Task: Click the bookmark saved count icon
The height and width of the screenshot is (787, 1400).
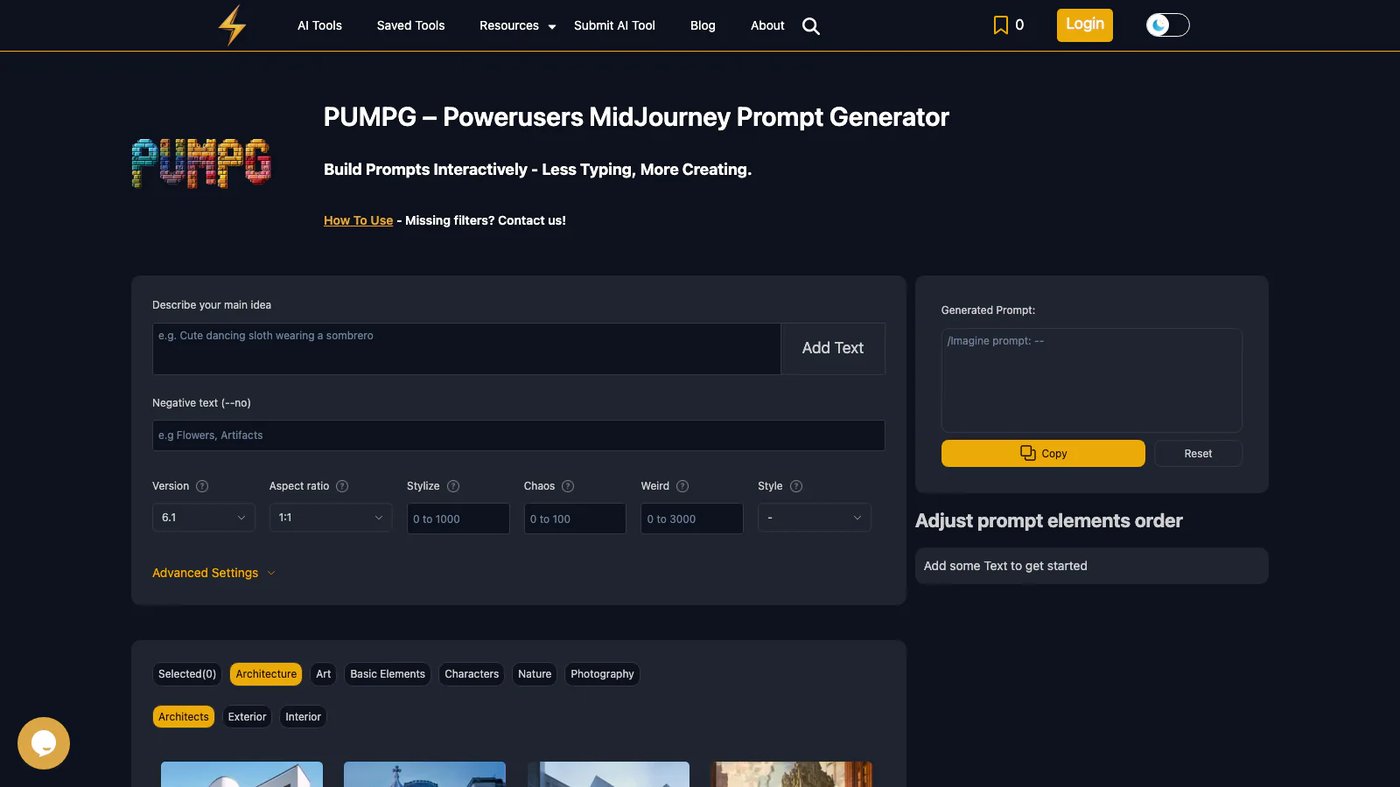Action: (x=1001, y=25)
